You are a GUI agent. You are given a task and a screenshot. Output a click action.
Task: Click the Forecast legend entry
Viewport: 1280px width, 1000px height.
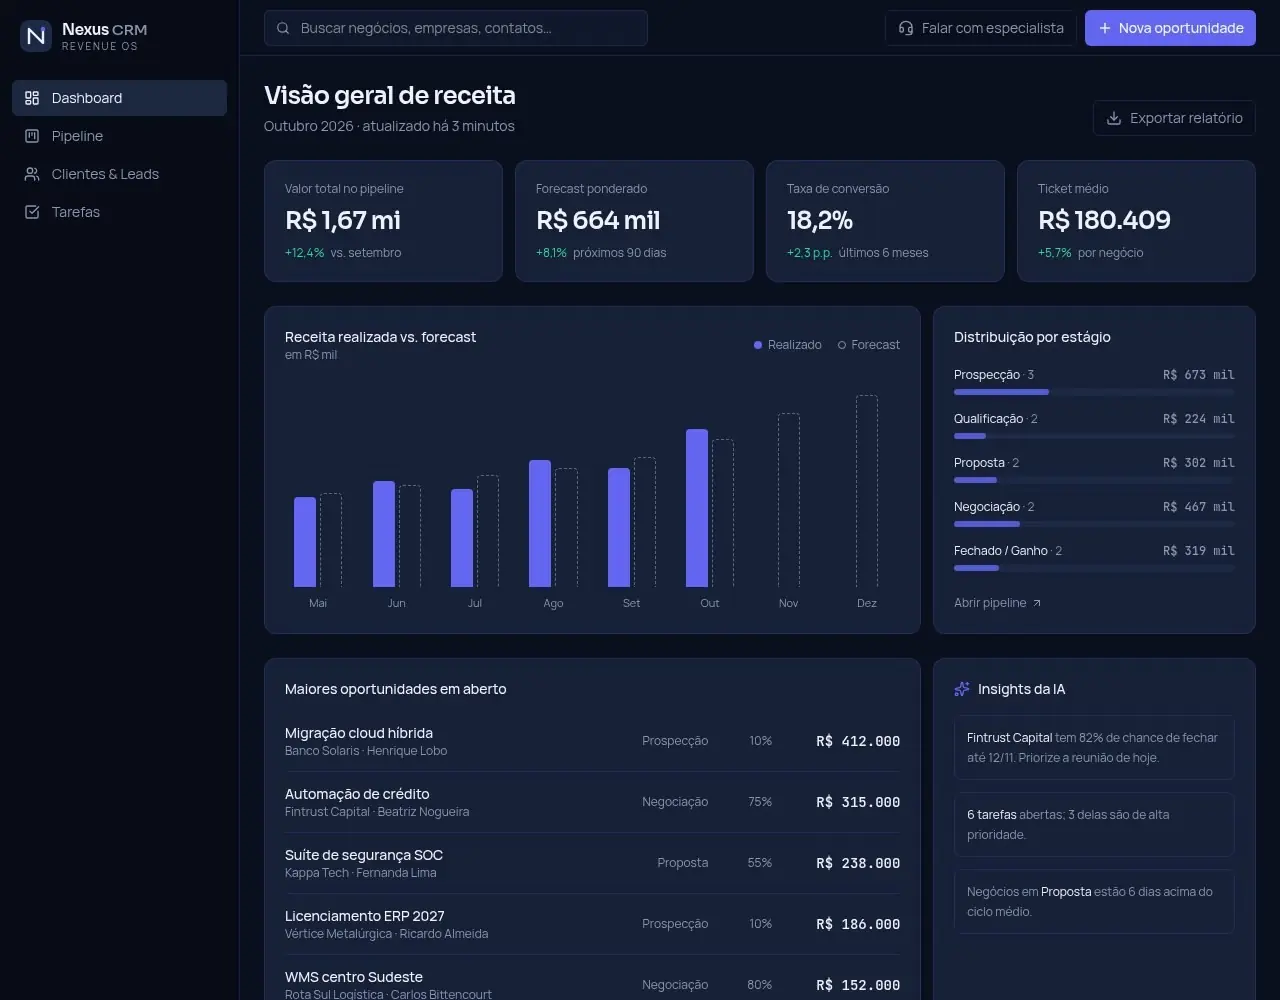[x=869, y=345]
